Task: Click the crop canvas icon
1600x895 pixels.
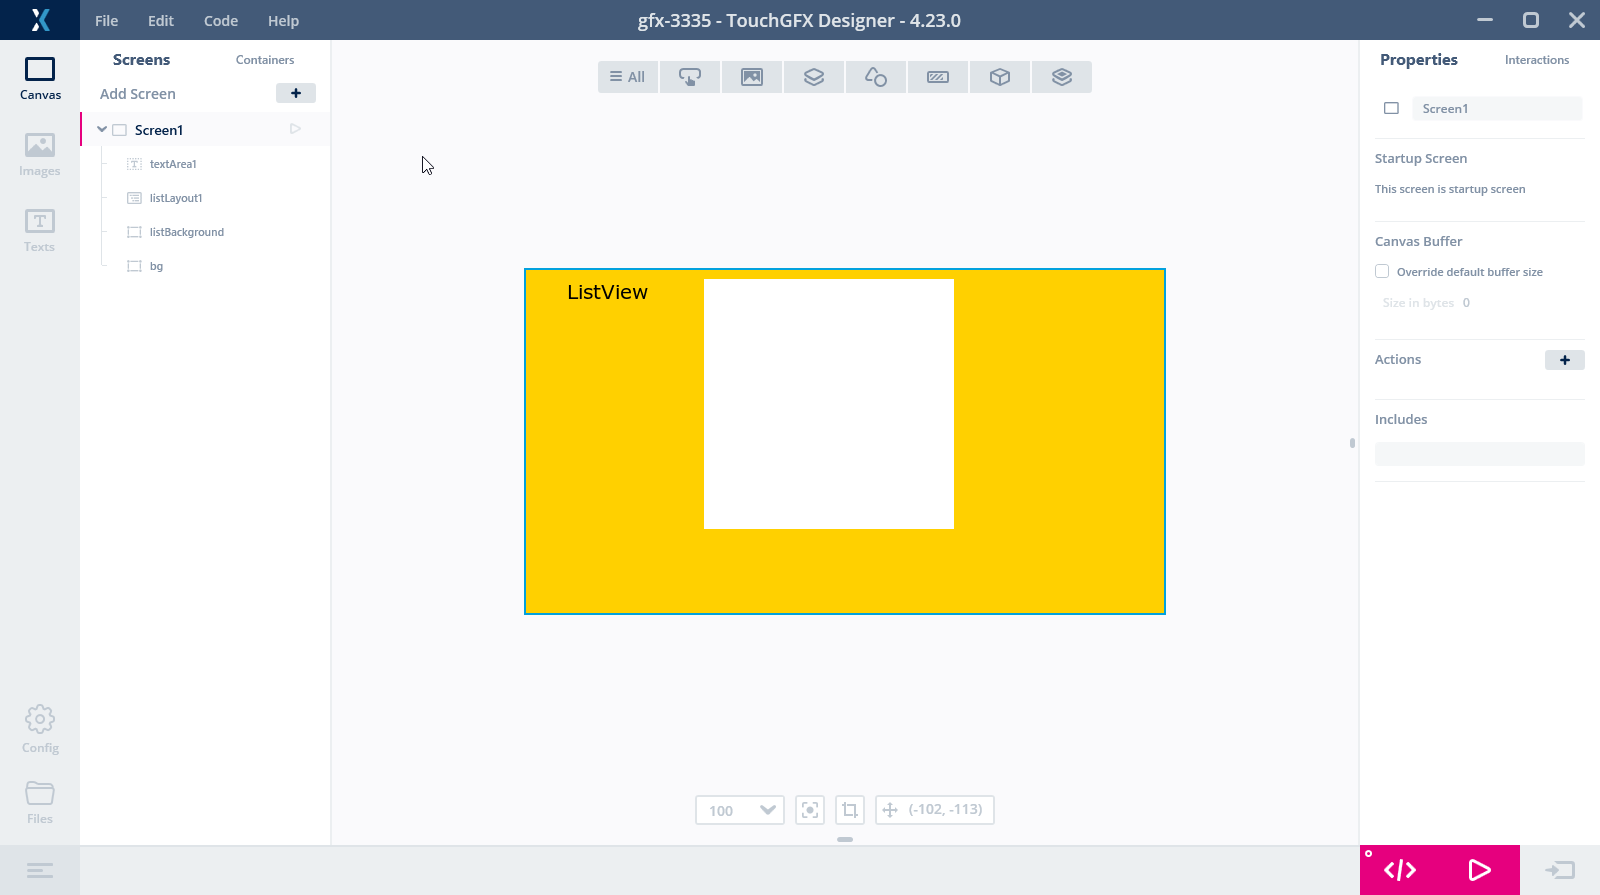Action: coord(850,810)
